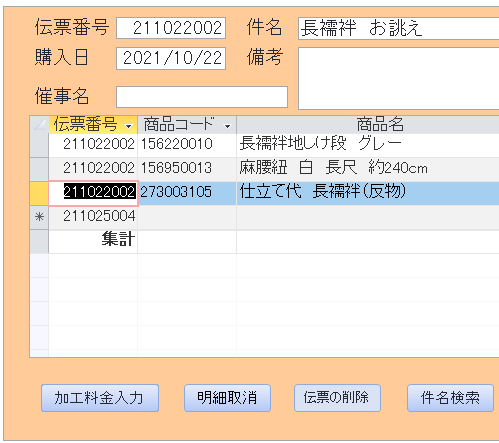Open the 伝票番号 column filter dropdown
The height and width of the screenshot is (443, 499).
click(x=128, y=126)
